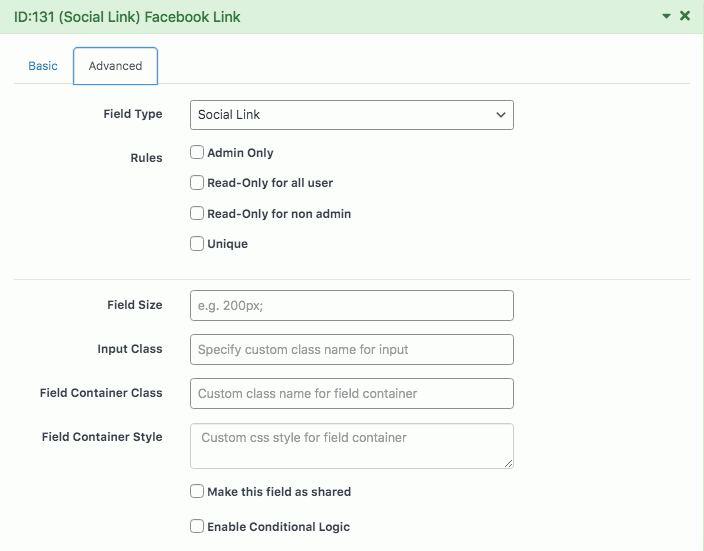Tick the Unique checkbox
The width and height of the screenshot is (704, 551).
(x=197, y=243)
